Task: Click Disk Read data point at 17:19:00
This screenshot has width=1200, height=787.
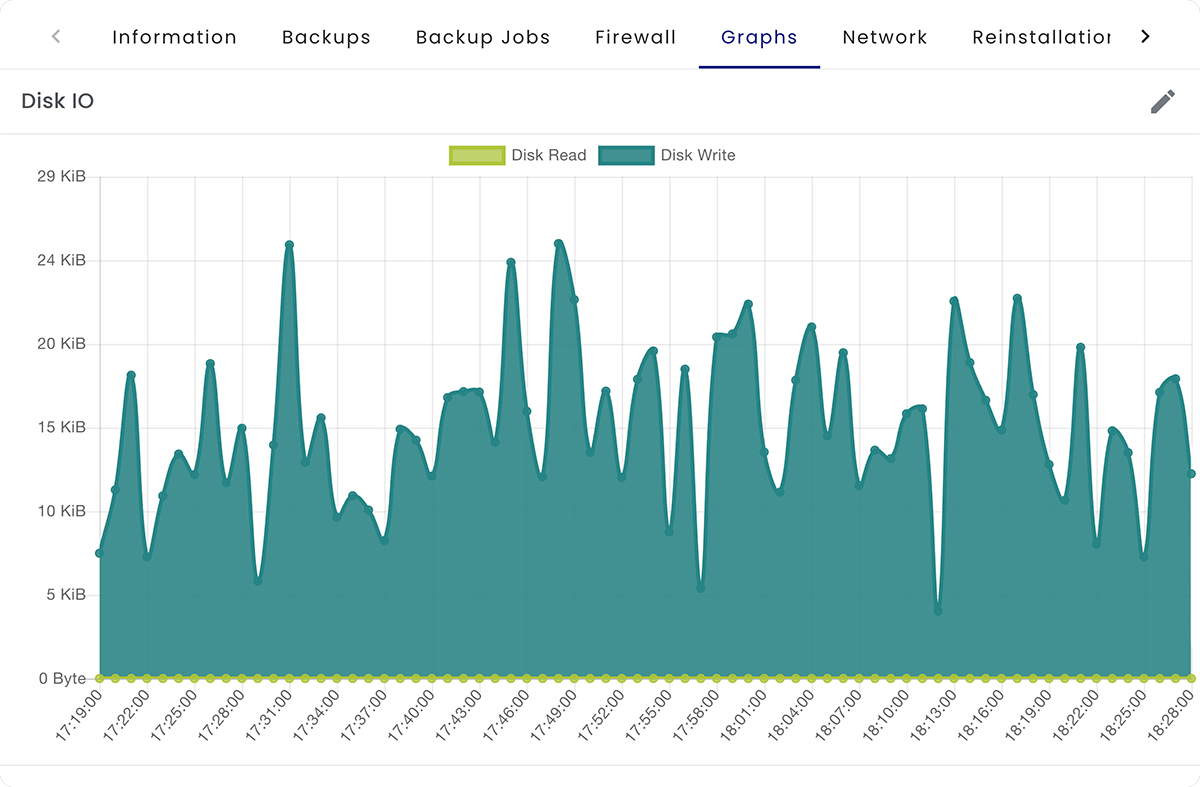Action: [x=99, y=678]
